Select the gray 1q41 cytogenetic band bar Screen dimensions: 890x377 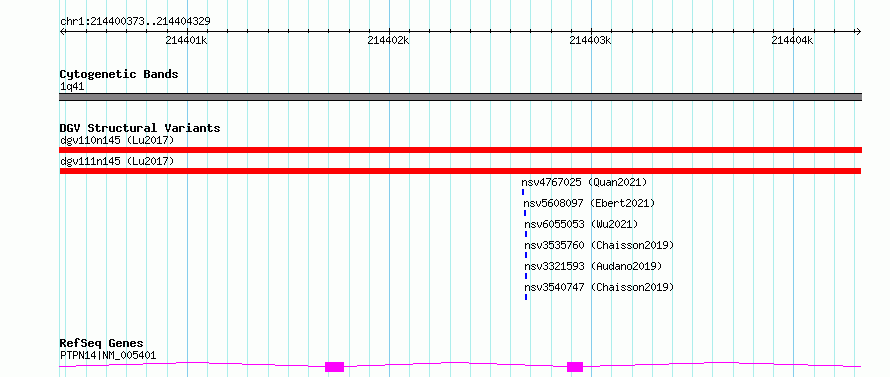click(x=460, y=97)
